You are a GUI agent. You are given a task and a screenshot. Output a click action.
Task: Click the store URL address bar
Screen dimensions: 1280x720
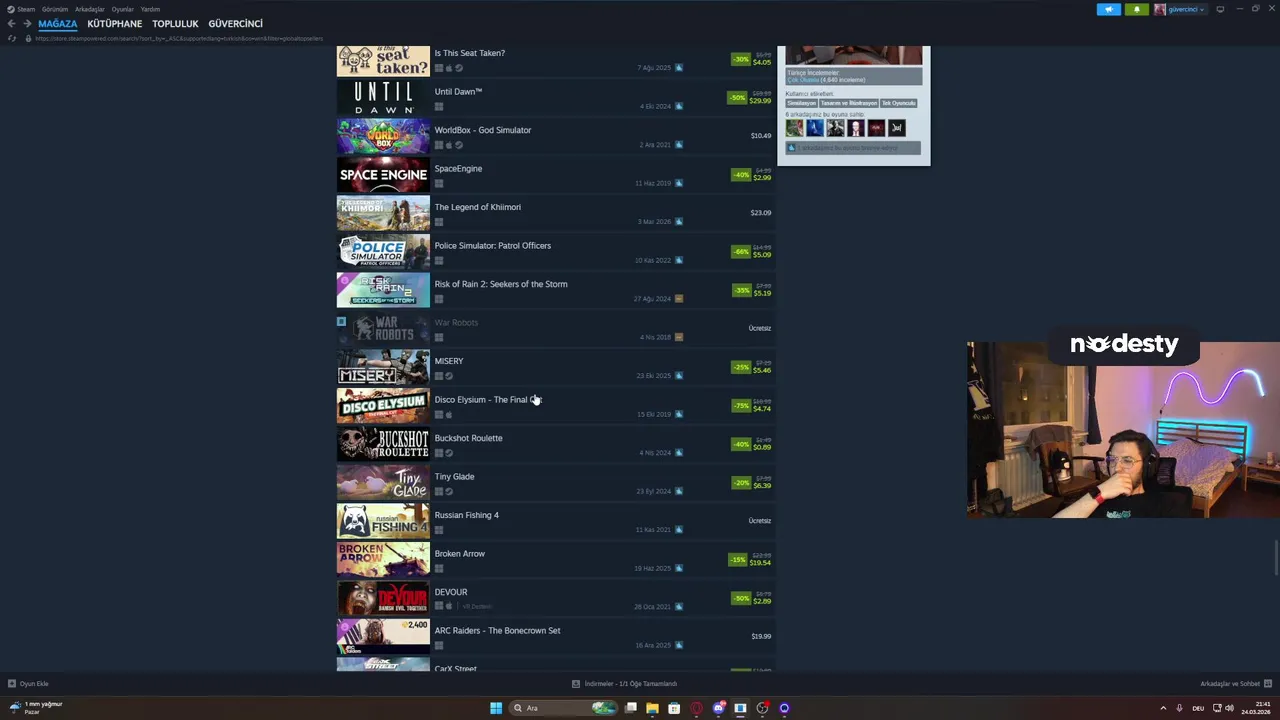pos(180,38)
